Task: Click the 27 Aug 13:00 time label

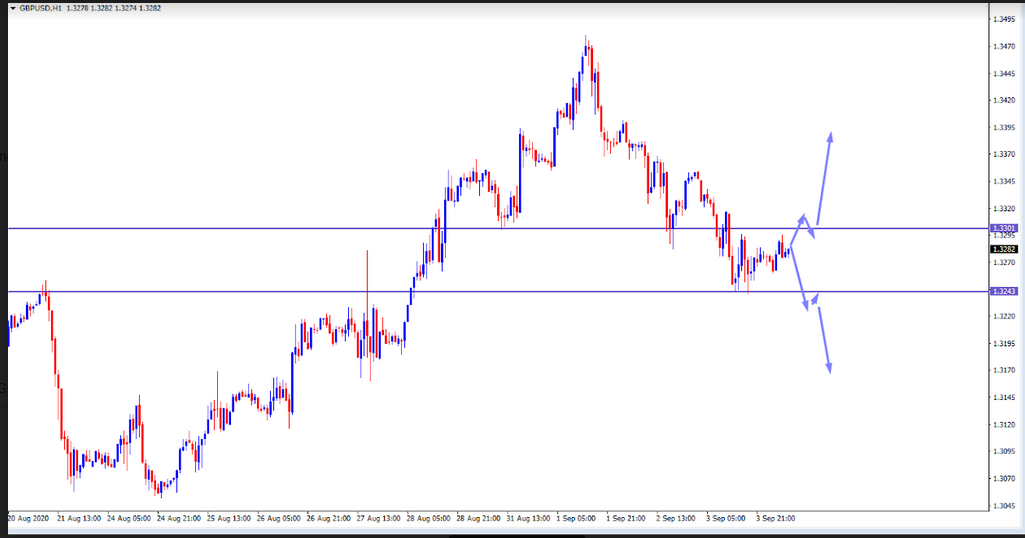Action: pyautogui.click(x=378, y=518)
